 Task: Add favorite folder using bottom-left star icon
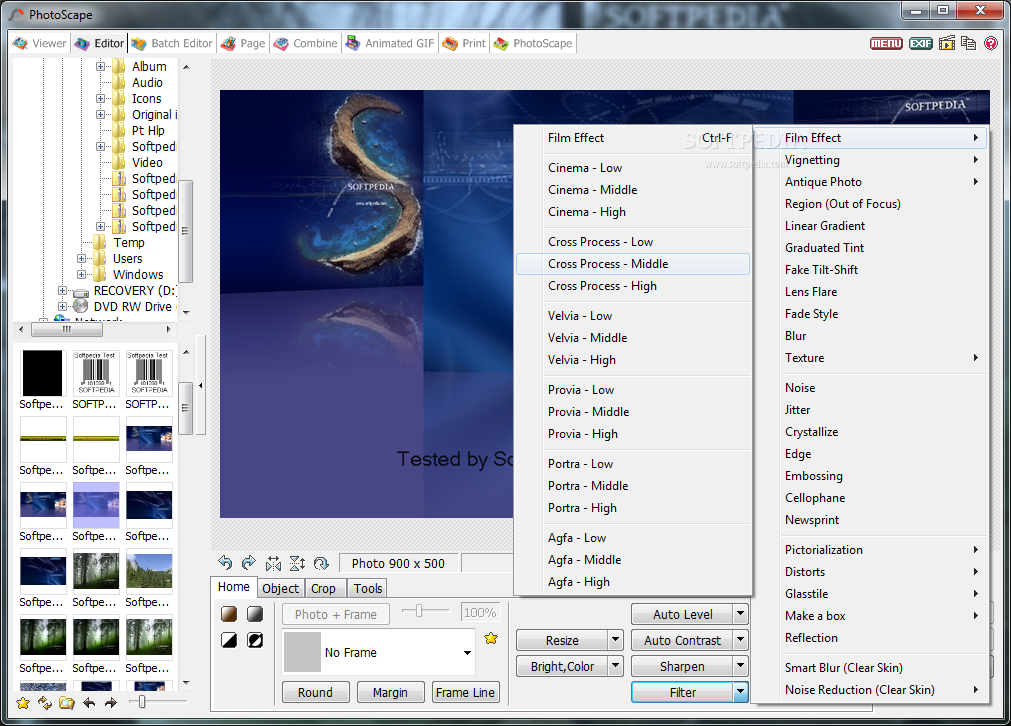point(23,703)
